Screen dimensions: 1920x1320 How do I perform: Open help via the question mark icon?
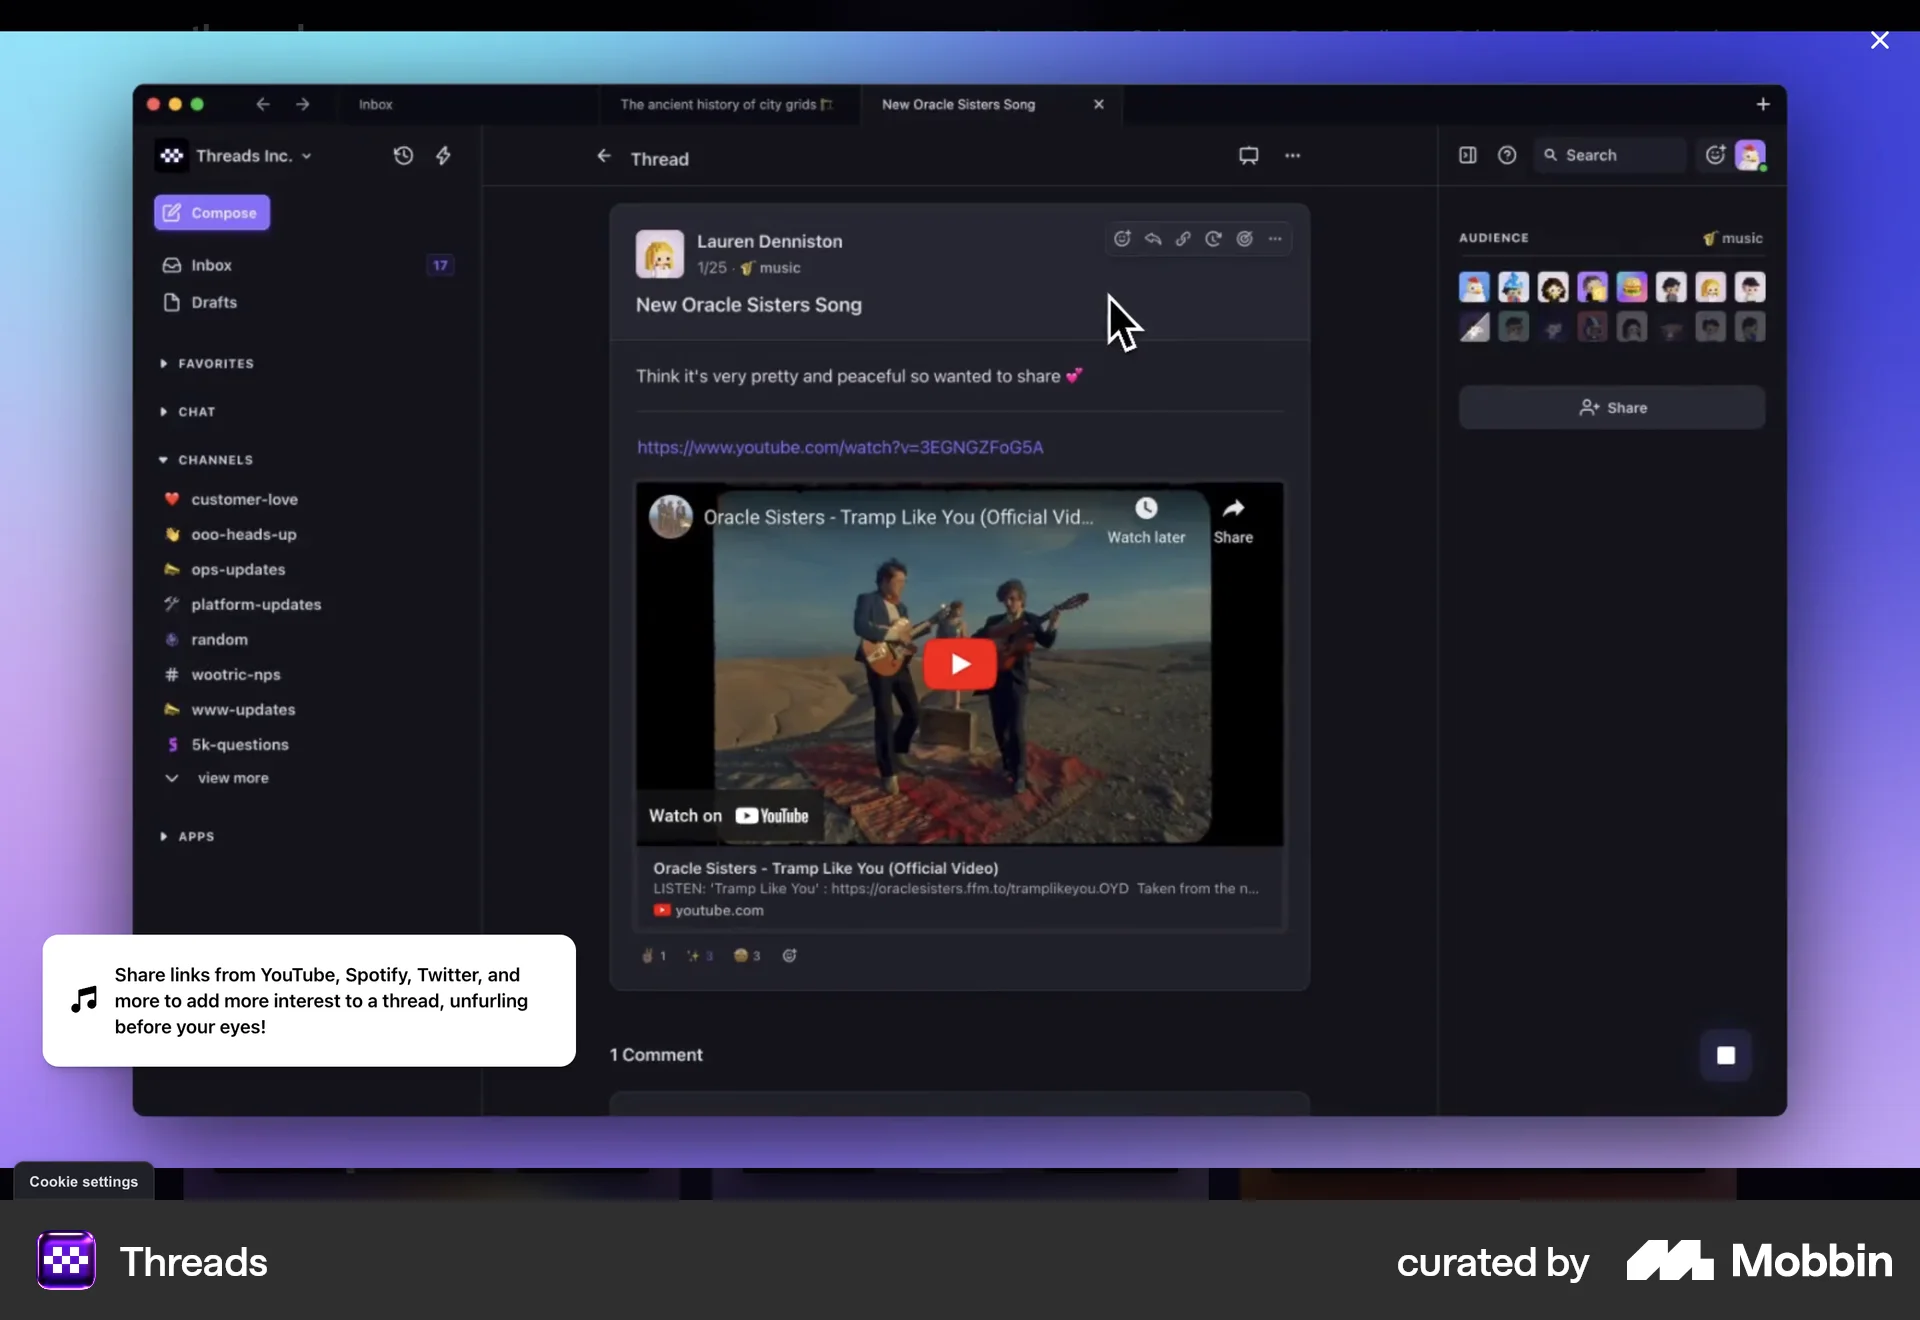(1506, 156)
